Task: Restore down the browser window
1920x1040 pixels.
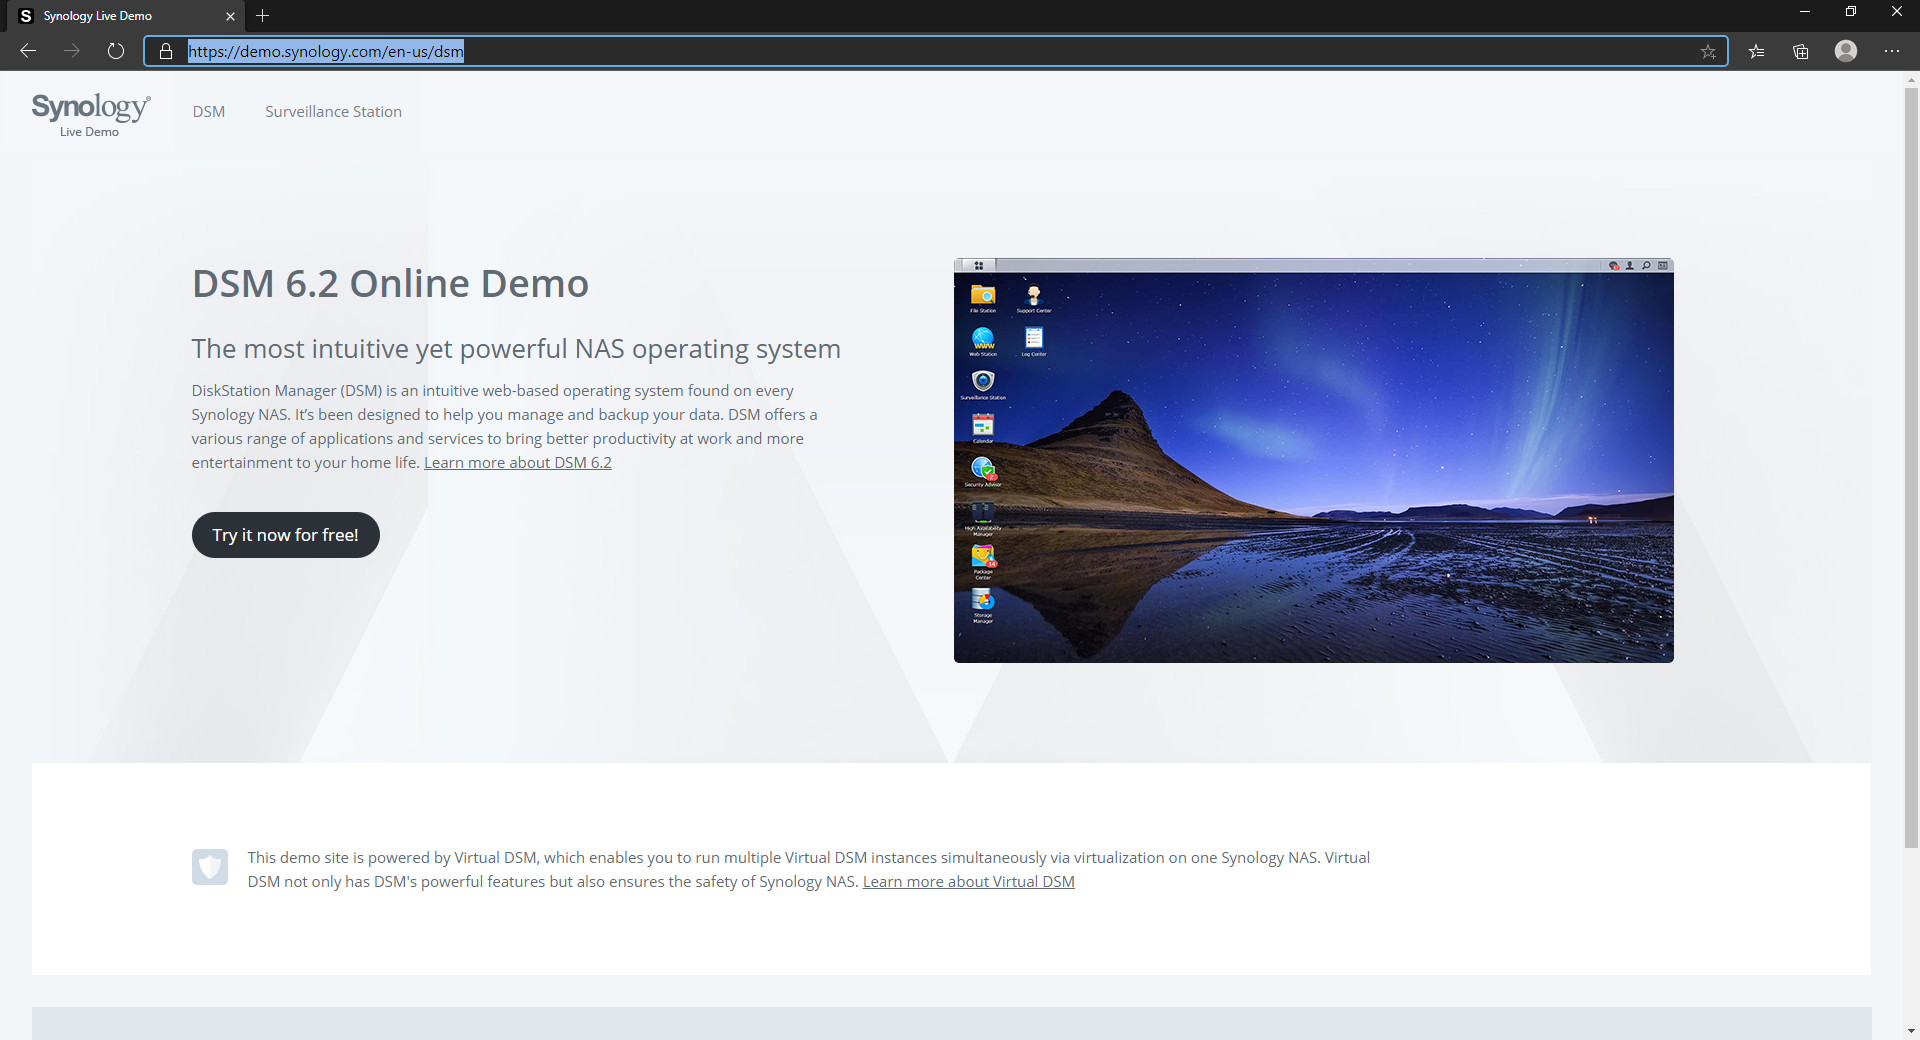Action: pyautogui.click(x=1851, y=12)
